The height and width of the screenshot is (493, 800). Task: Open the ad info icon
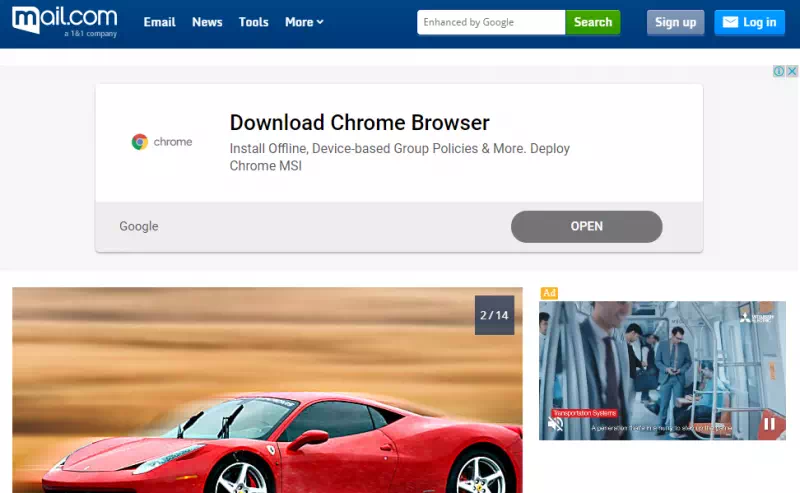click(779, 71)
